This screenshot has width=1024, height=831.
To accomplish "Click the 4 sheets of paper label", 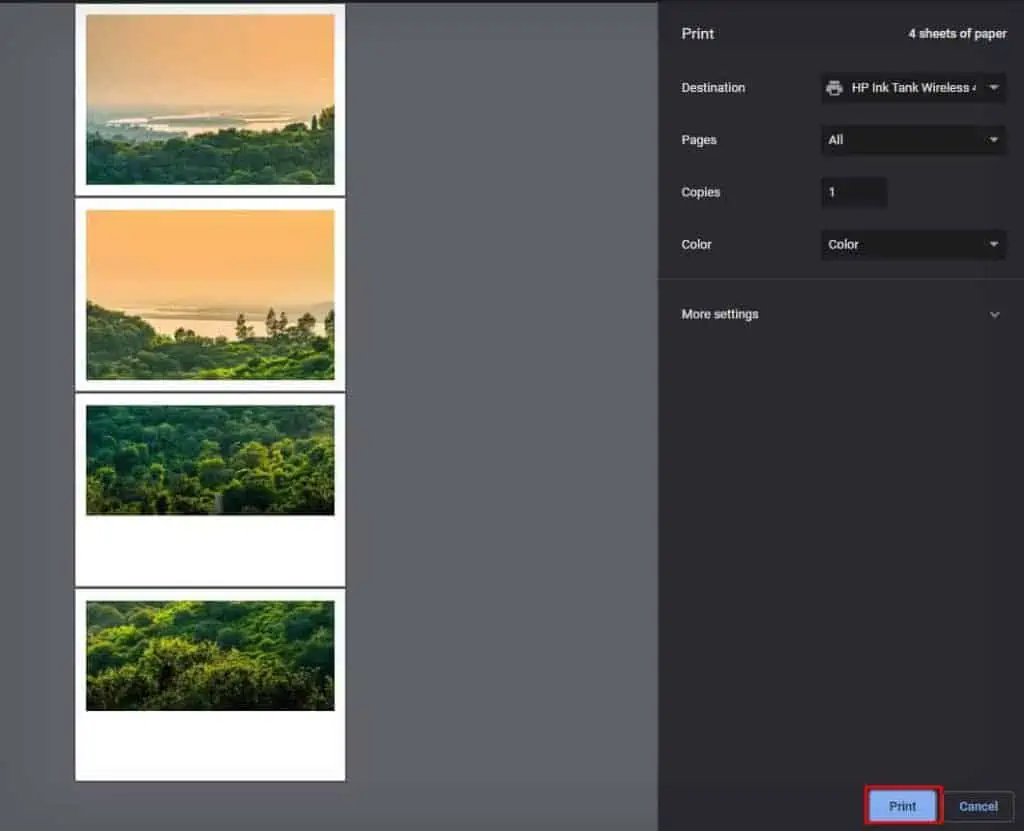I will coord(957,33).
